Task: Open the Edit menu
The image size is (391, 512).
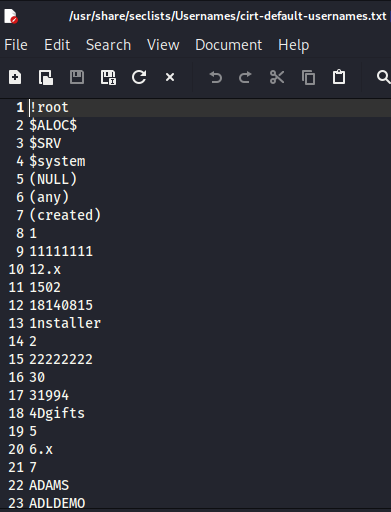Action: point(57,45)
